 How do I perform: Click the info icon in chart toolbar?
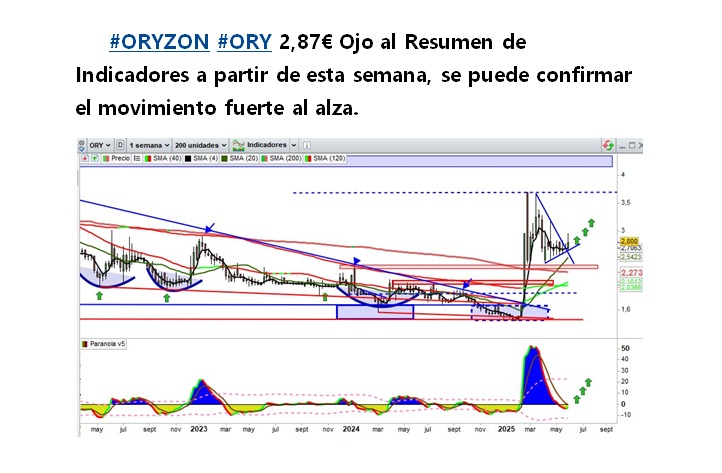(x=307, y=145)
